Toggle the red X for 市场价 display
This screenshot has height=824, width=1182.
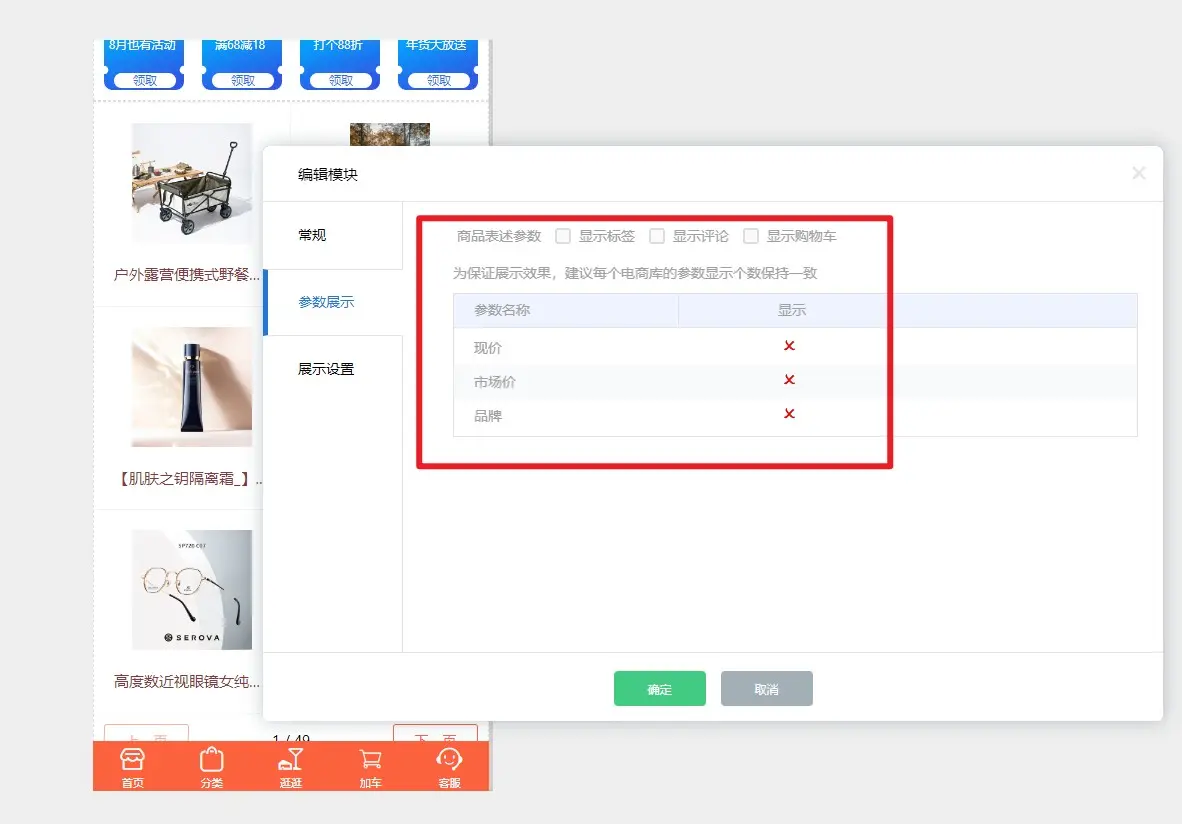click(x=789, y=380)
